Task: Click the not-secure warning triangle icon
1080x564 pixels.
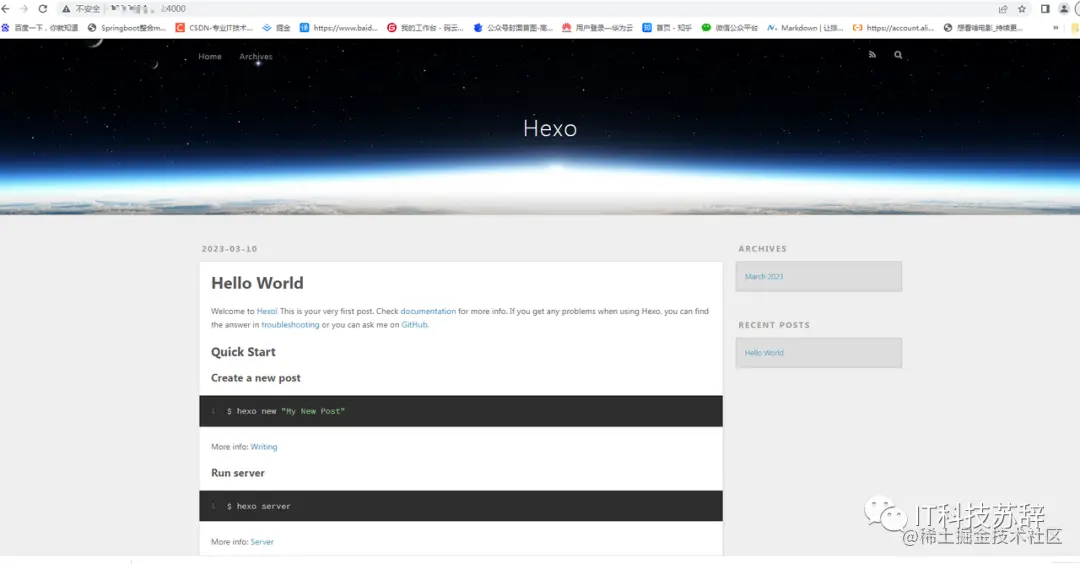Action: pos(66,9)
